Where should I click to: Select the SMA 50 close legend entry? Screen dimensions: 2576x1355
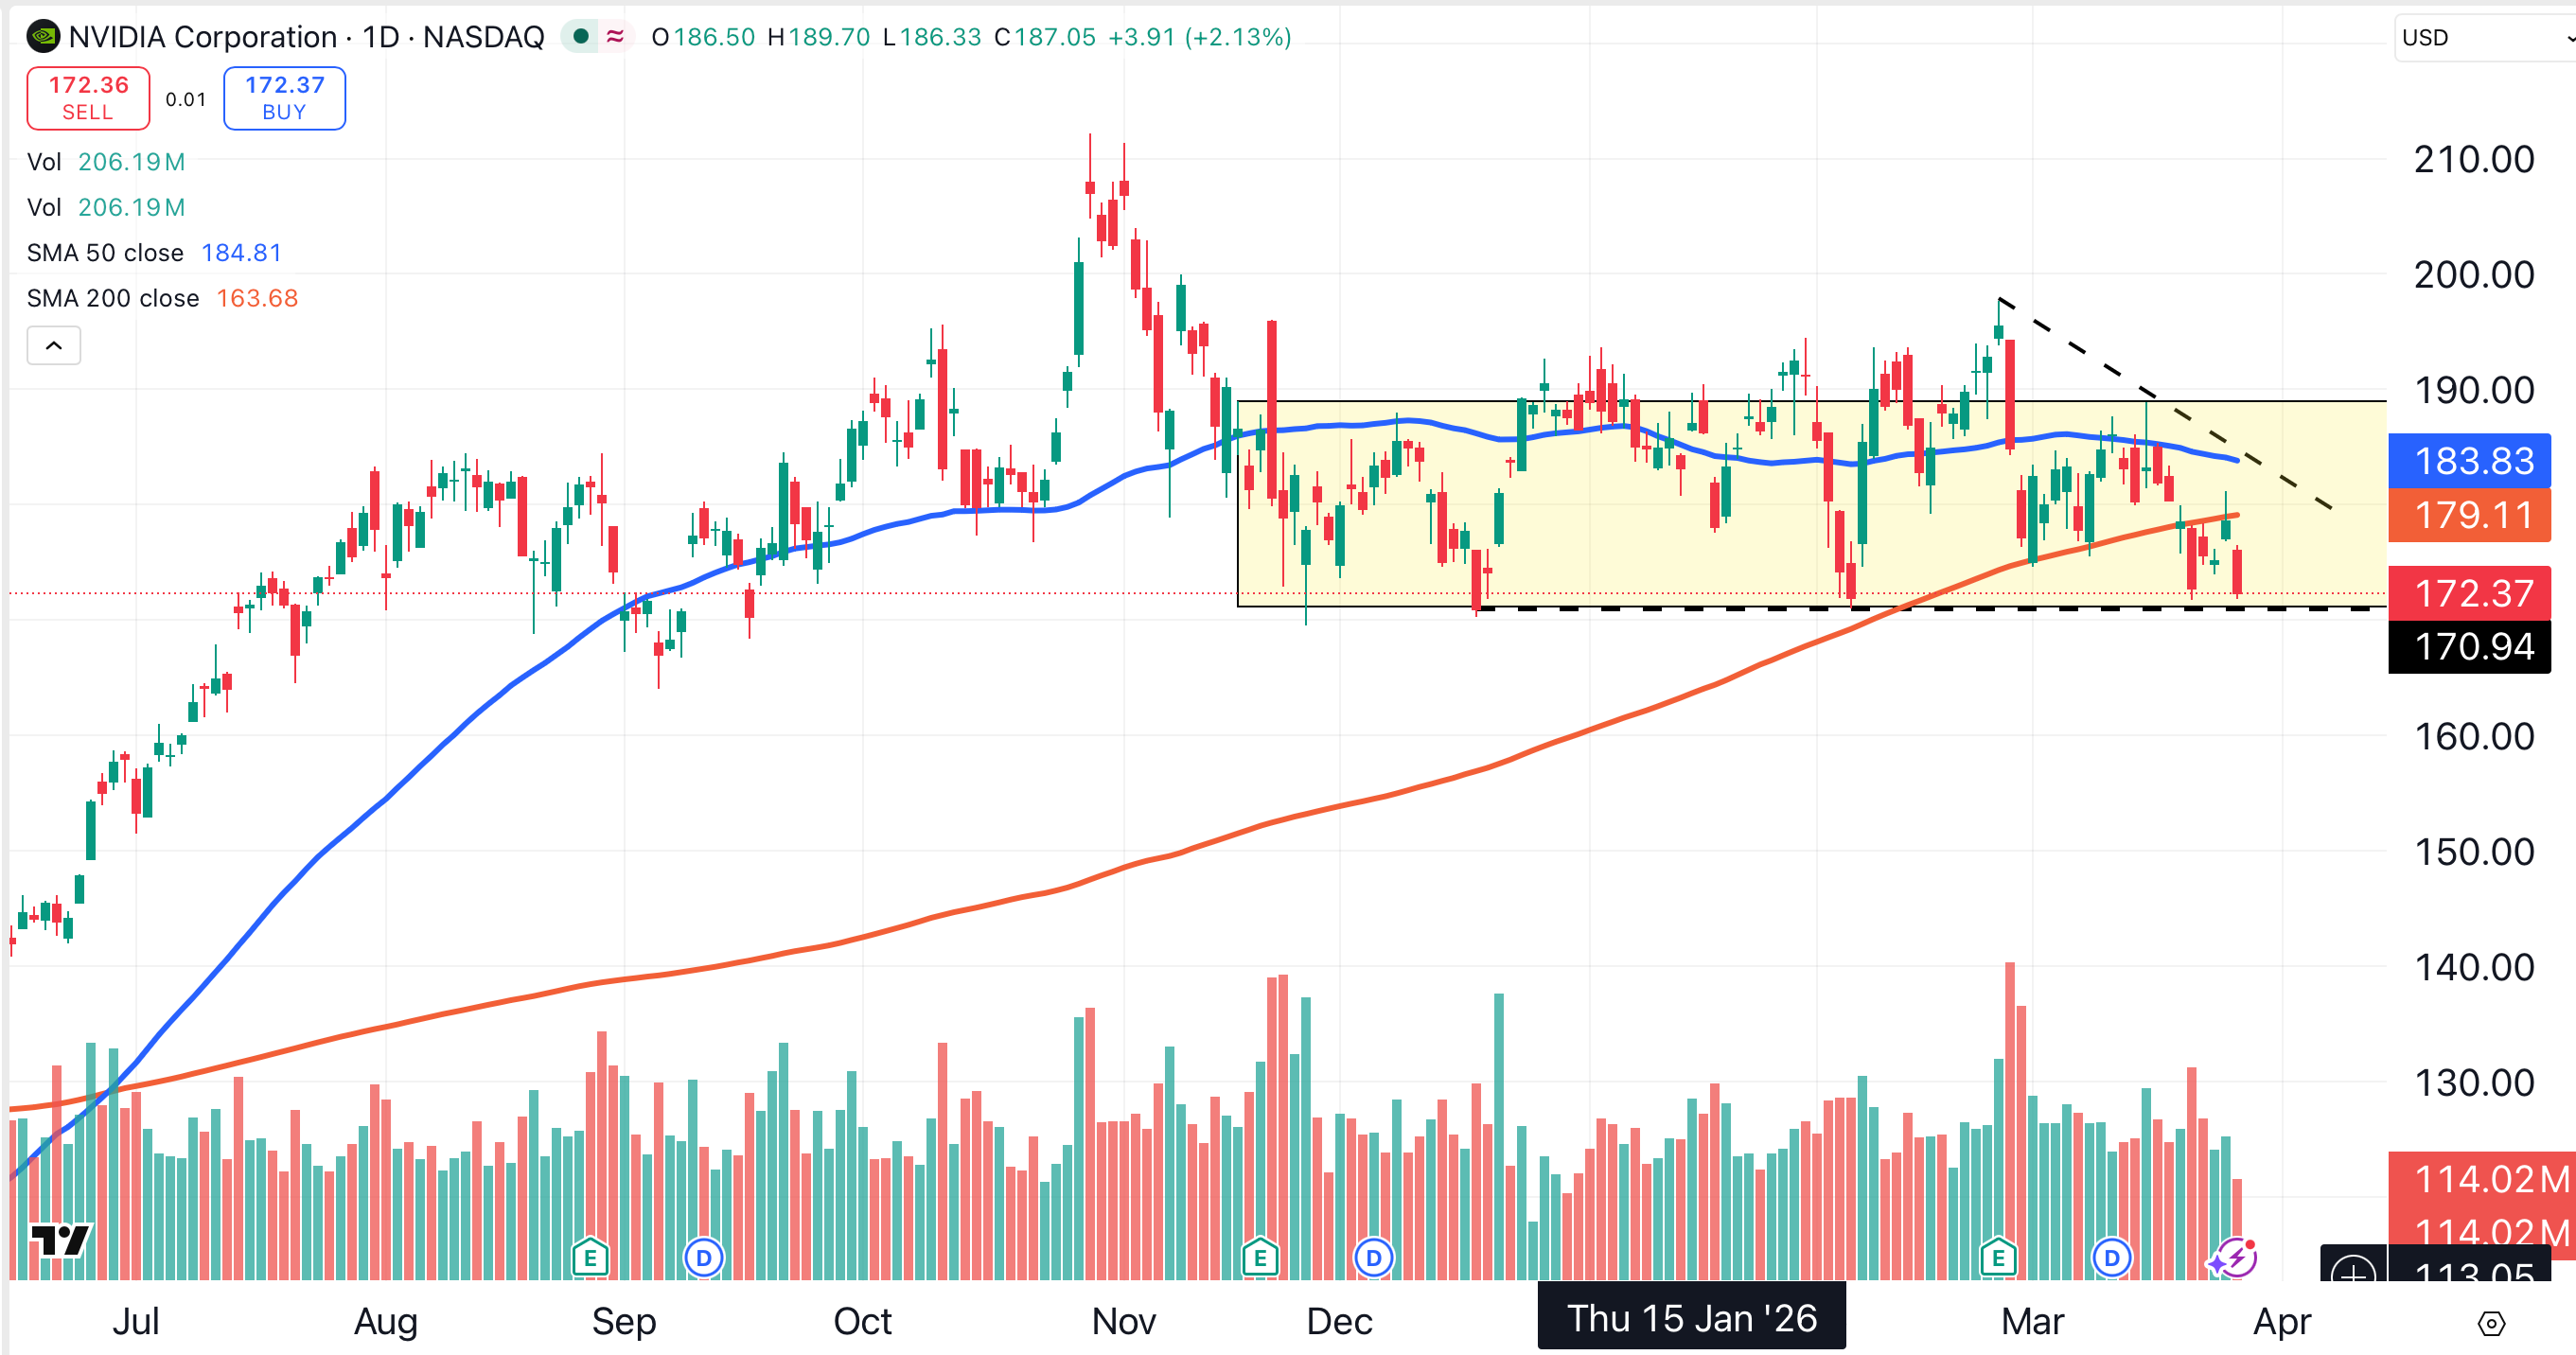[105, 253]
